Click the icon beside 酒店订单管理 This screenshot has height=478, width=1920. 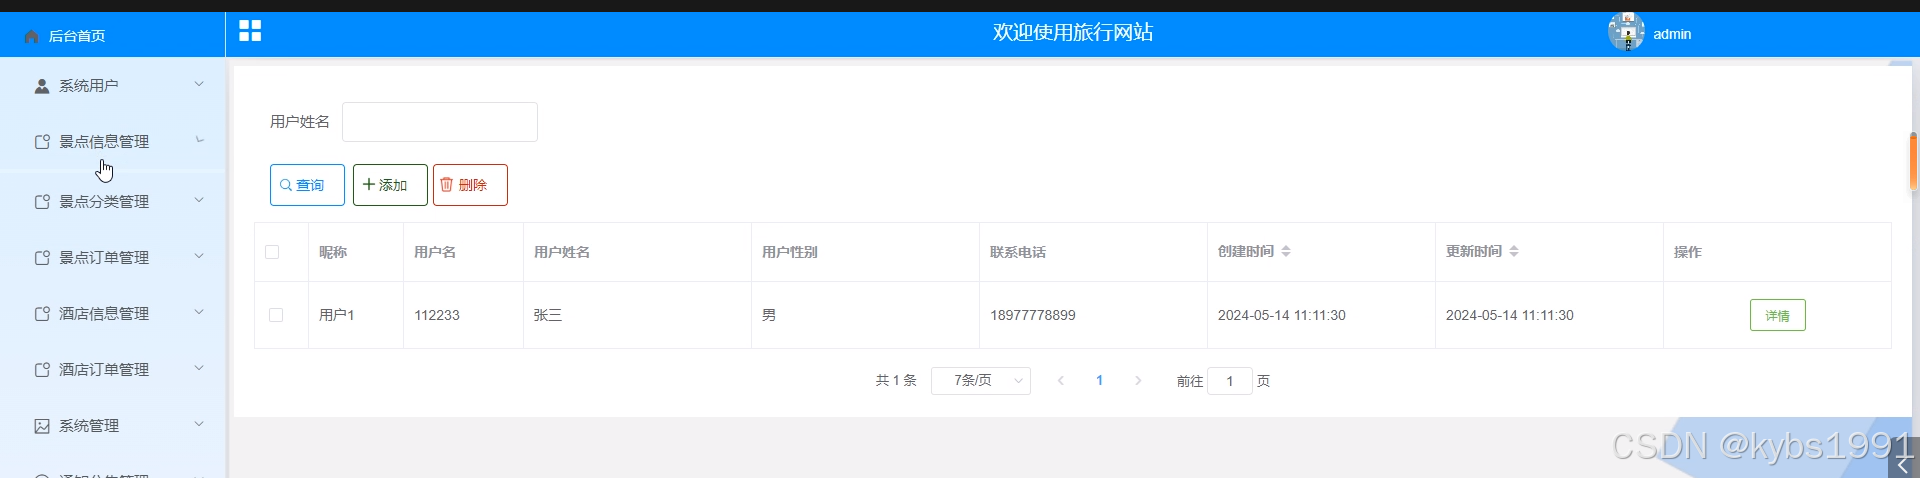(42, 370)
